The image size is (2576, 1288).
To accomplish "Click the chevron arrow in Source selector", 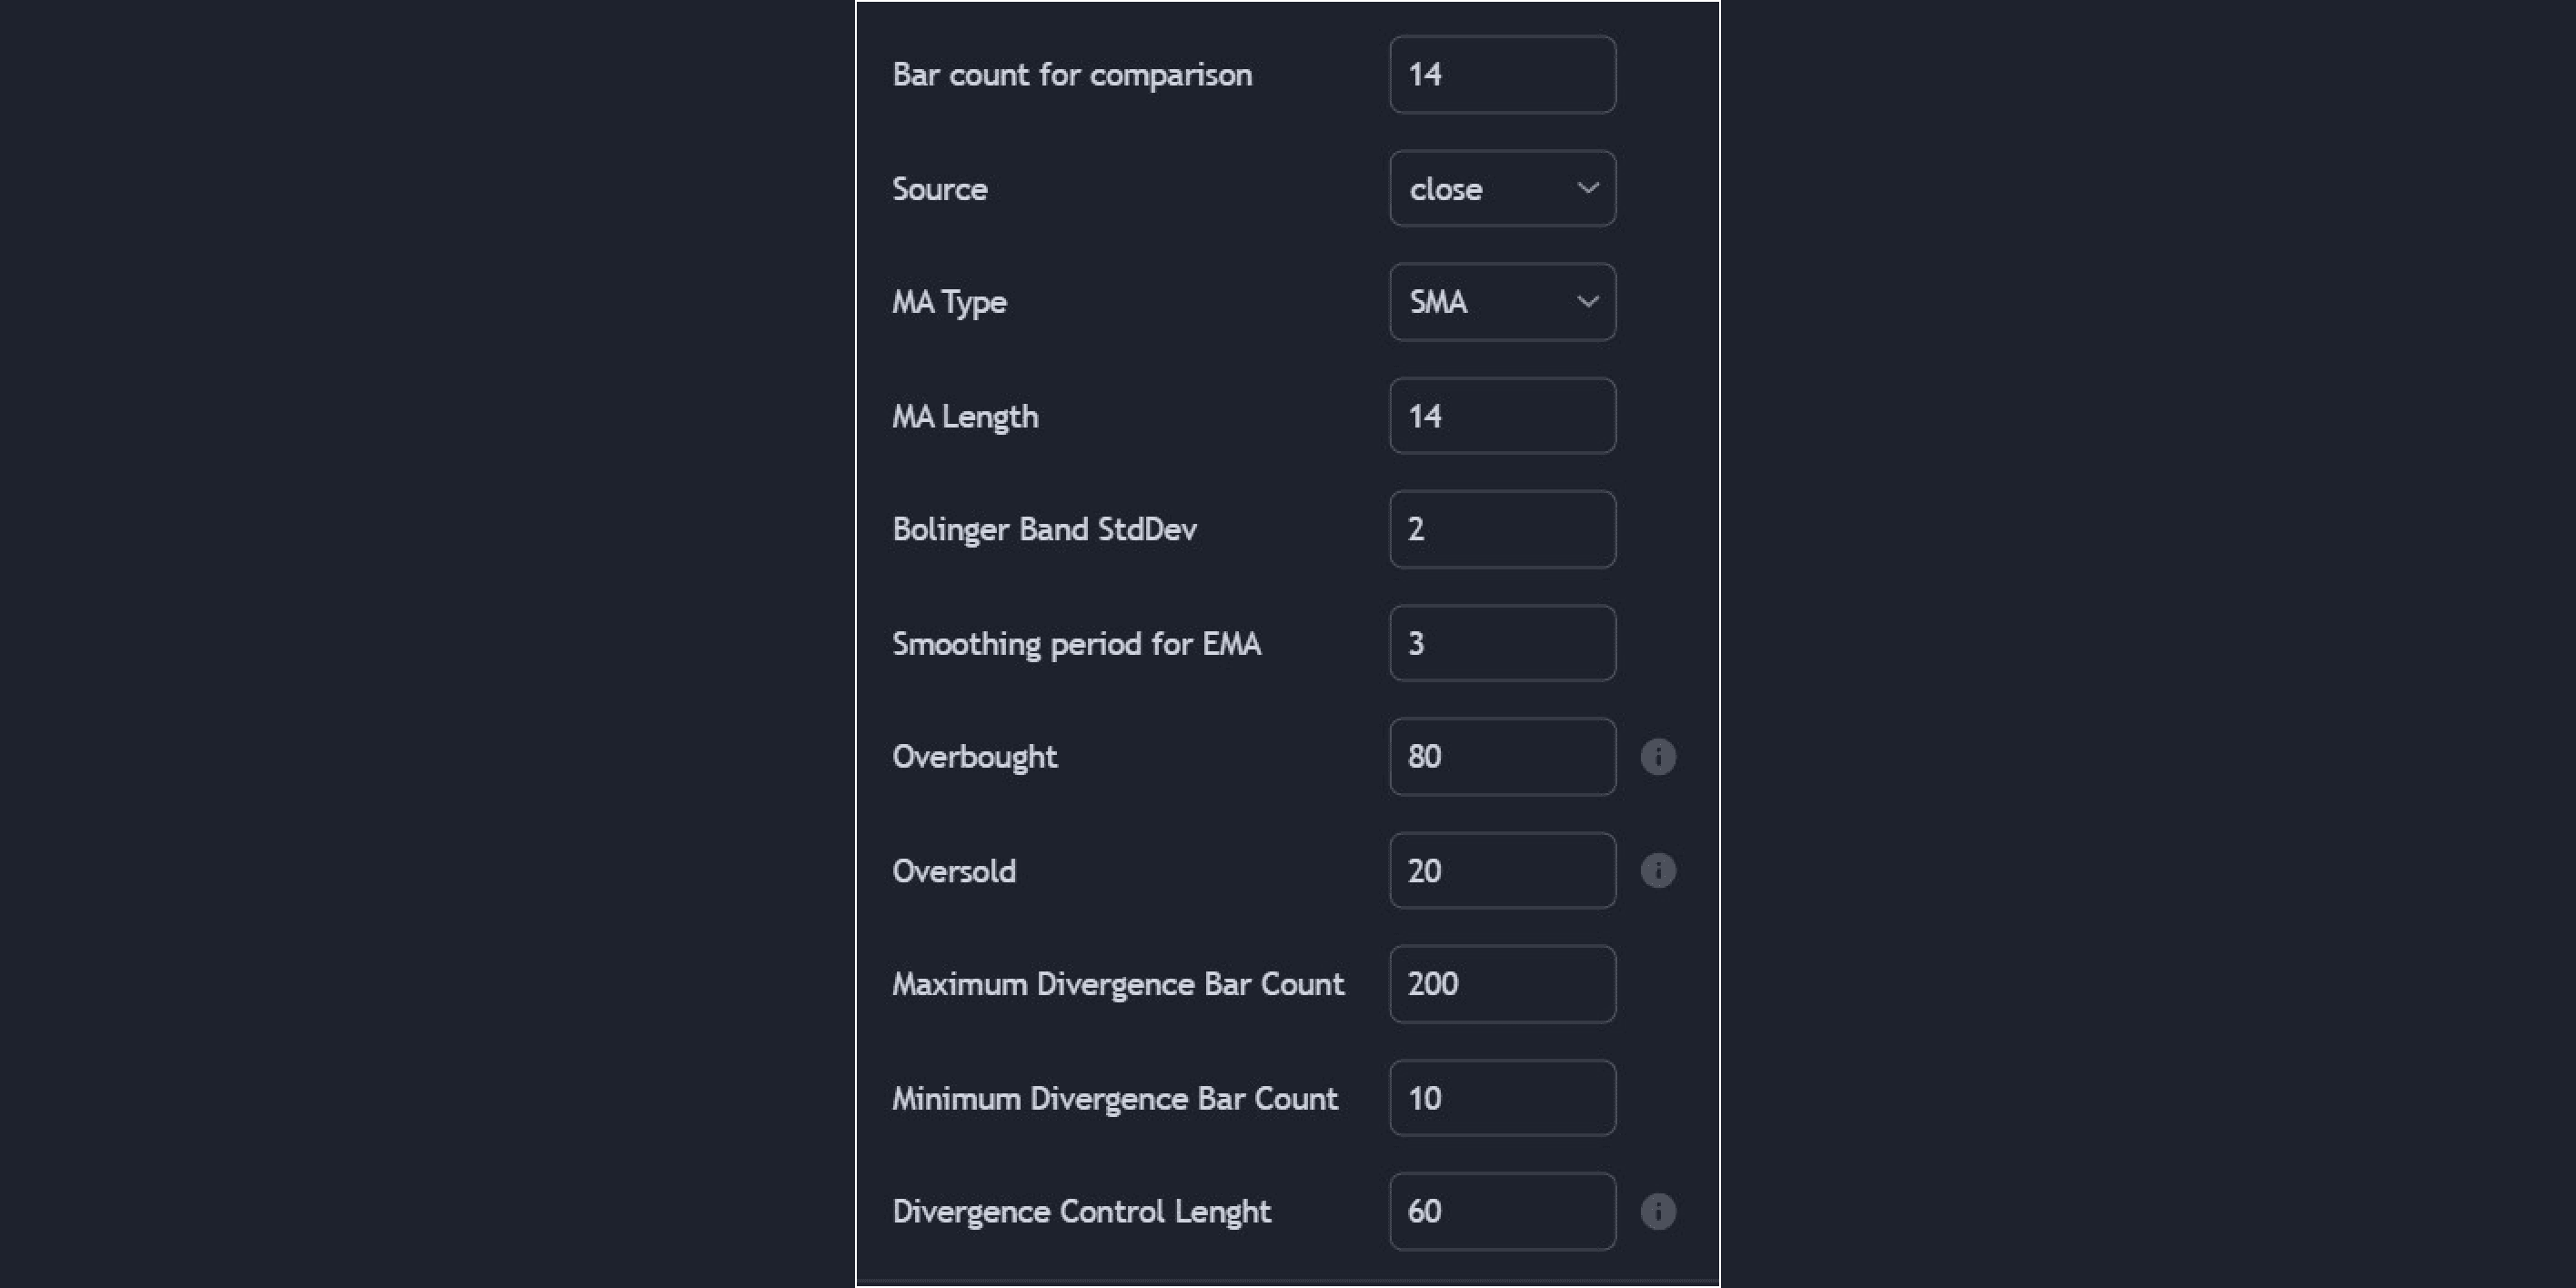I will pyautogui.click(x=1587, y=188).
